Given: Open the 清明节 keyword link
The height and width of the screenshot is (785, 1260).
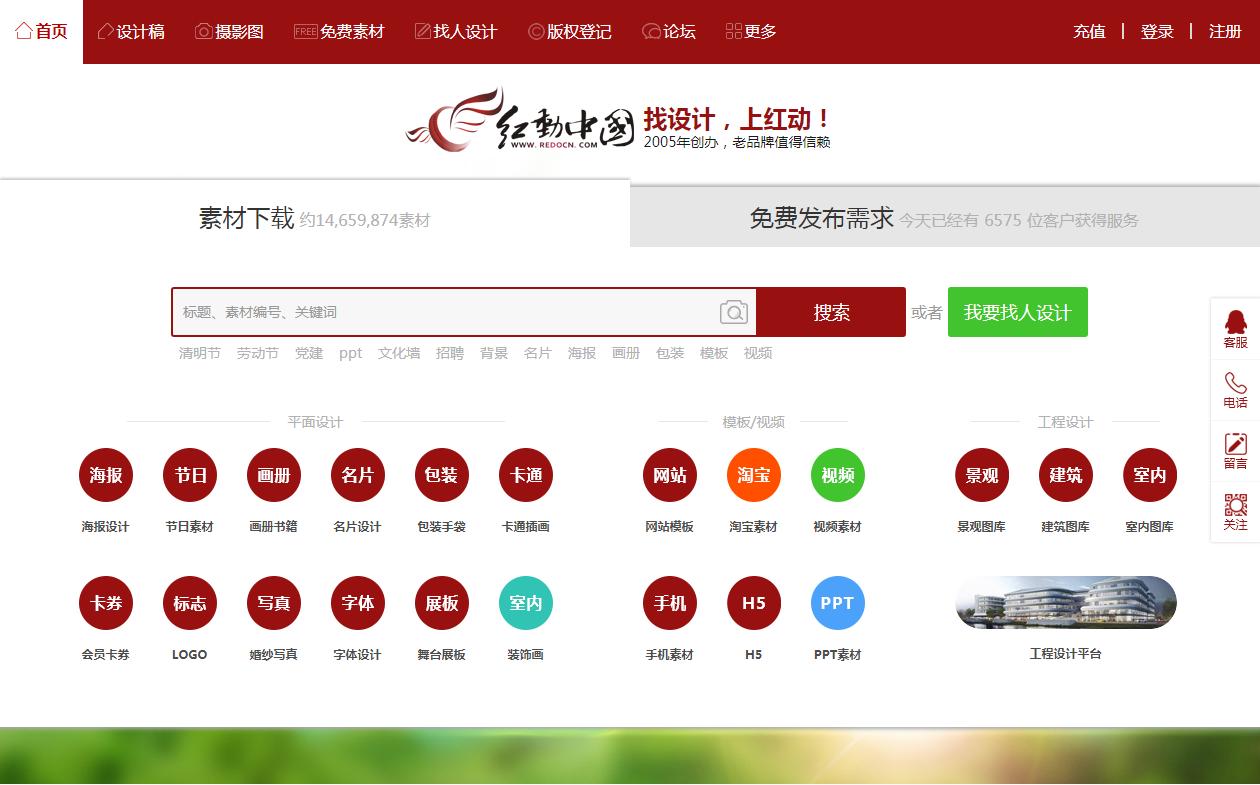Looking at the screenshot, I should tap(199, 353).
